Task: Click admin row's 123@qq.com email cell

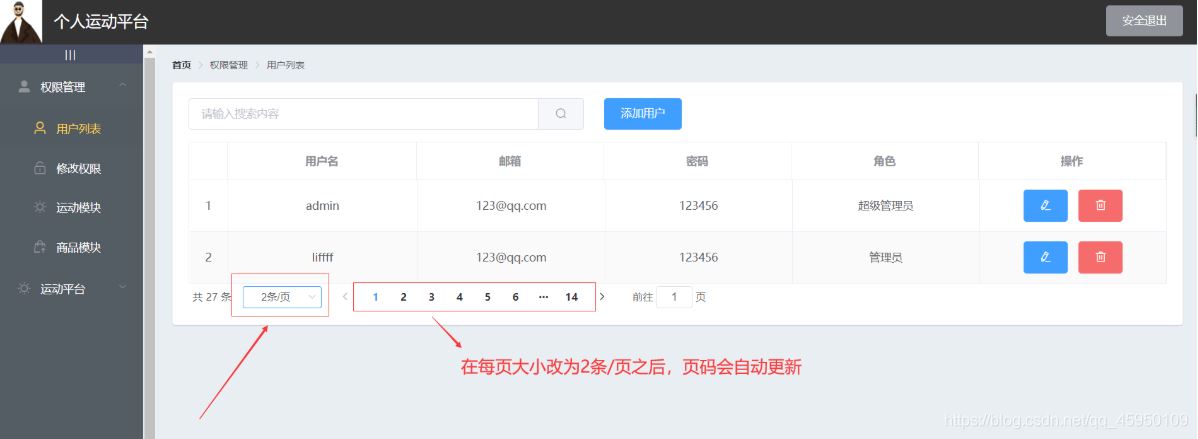Action: 510,205
